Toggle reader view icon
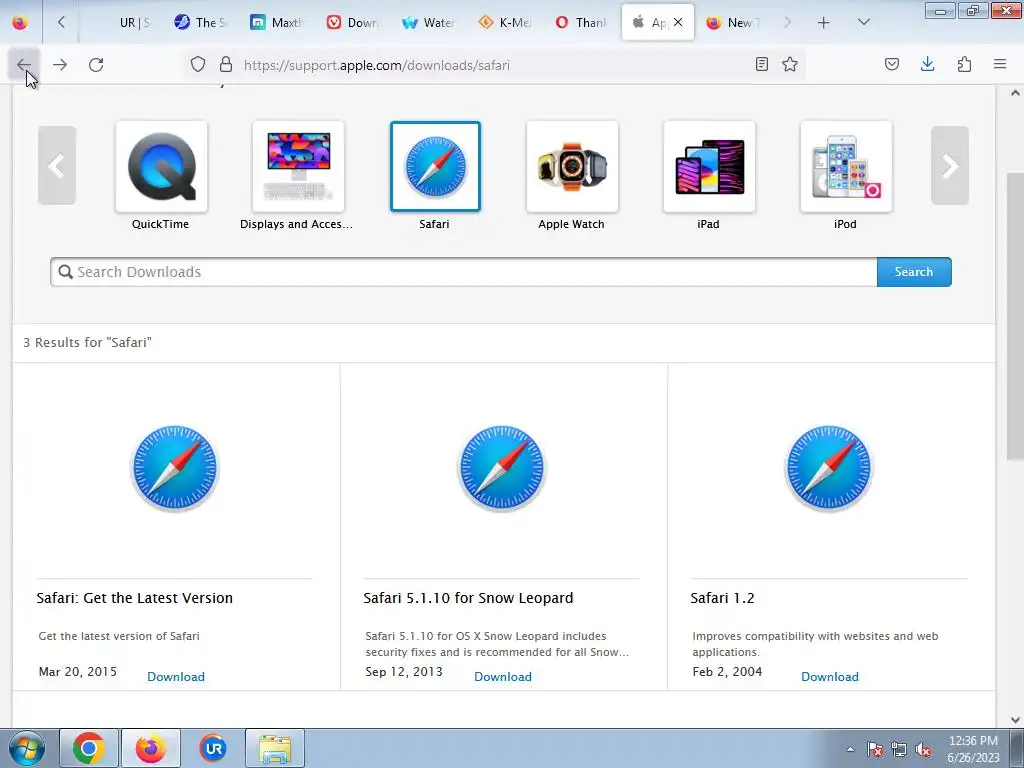Screen dimensions: 1024x768 point(761,64)
